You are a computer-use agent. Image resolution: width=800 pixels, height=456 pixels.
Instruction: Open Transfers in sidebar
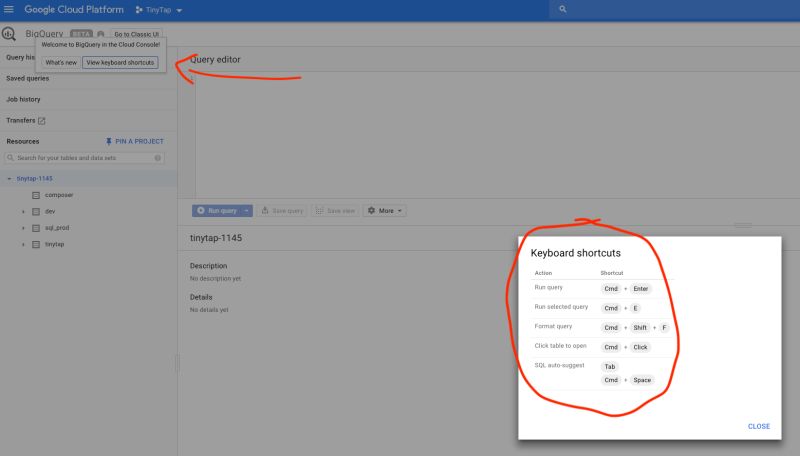[x=20, y=120]
